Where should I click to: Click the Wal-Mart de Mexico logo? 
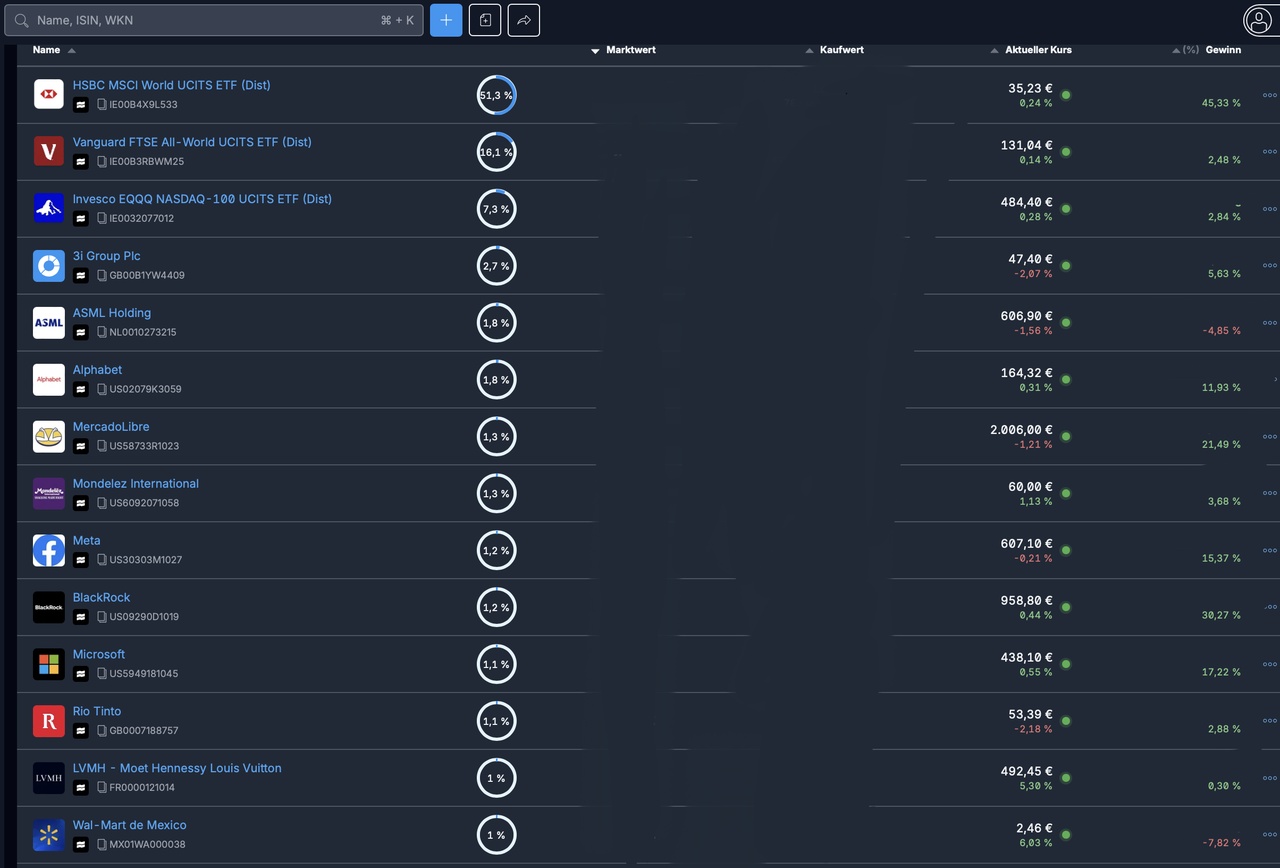tap(49, 836)
